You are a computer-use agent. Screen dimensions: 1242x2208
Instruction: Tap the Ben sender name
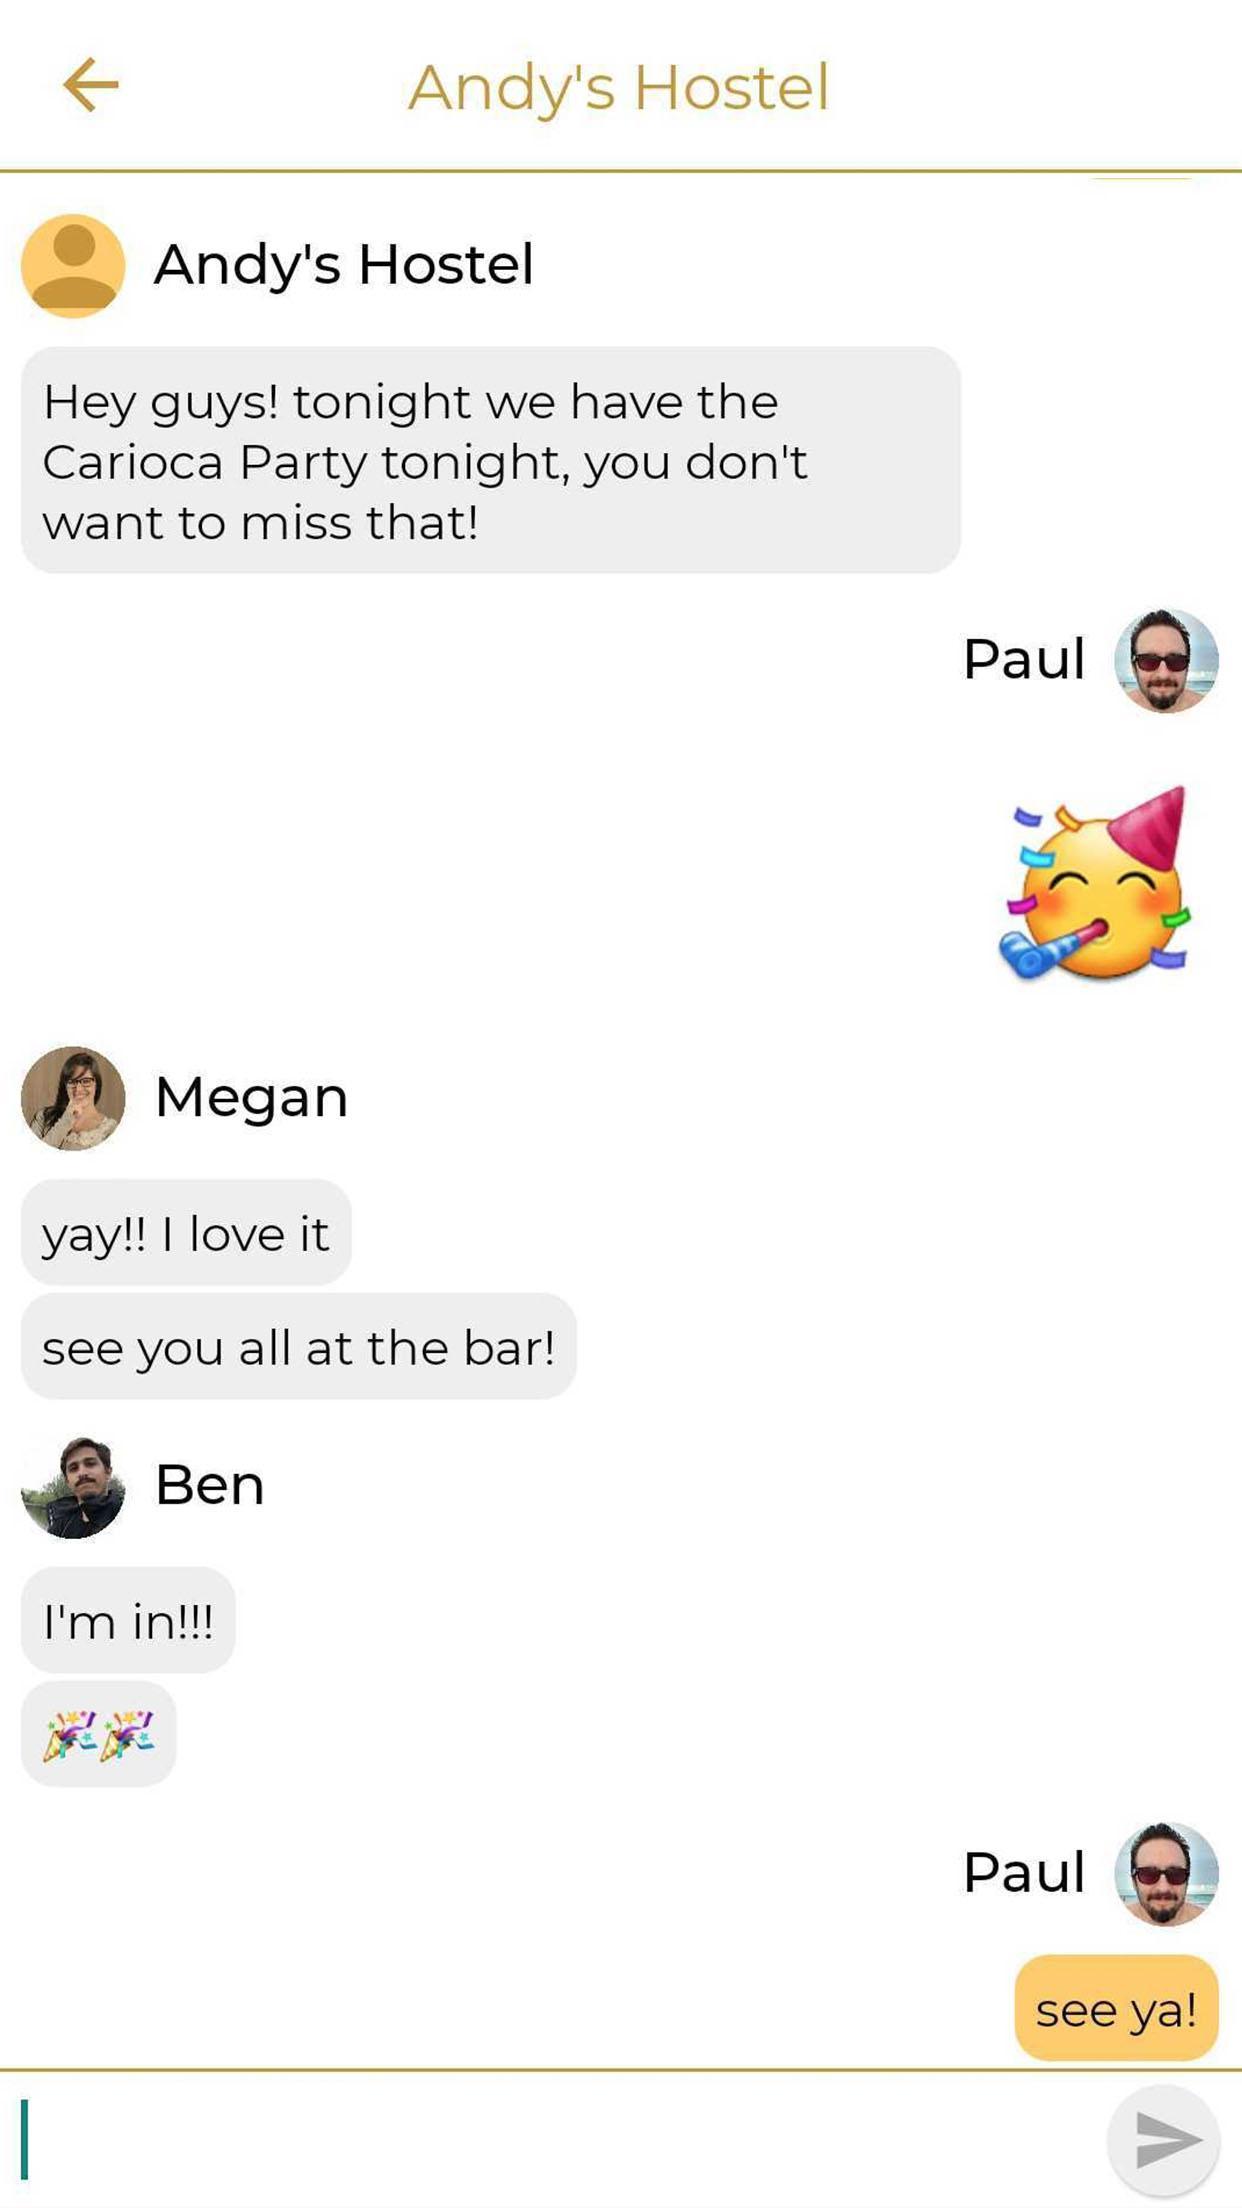tap(210, 1485)
